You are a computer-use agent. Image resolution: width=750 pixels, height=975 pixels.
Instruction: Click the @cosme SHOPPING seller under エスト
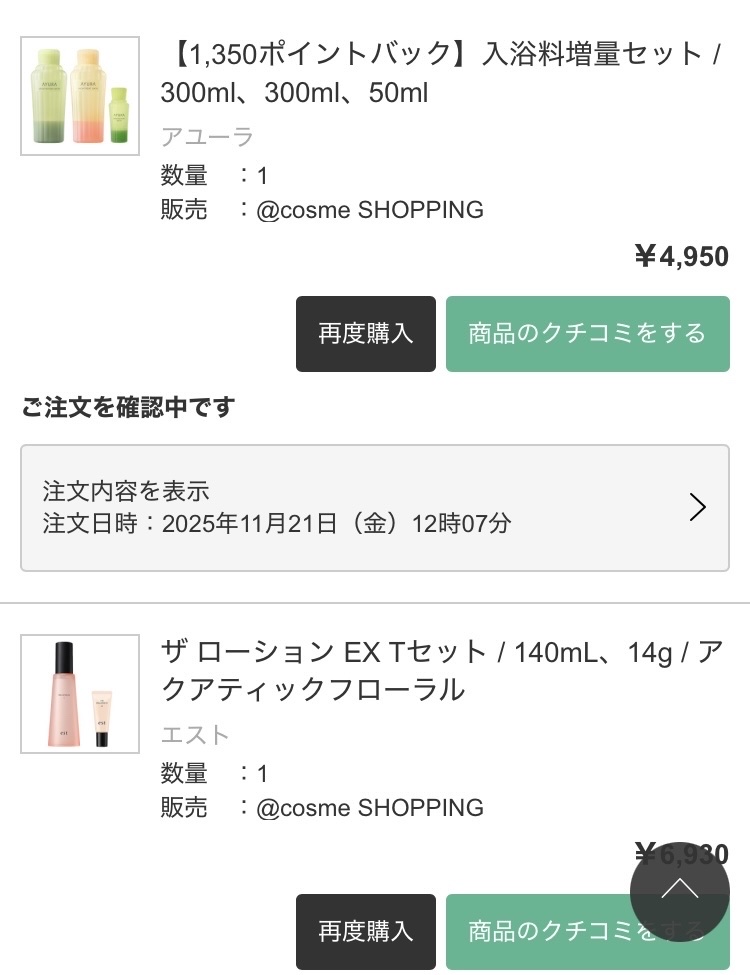[x=370, y=807]
